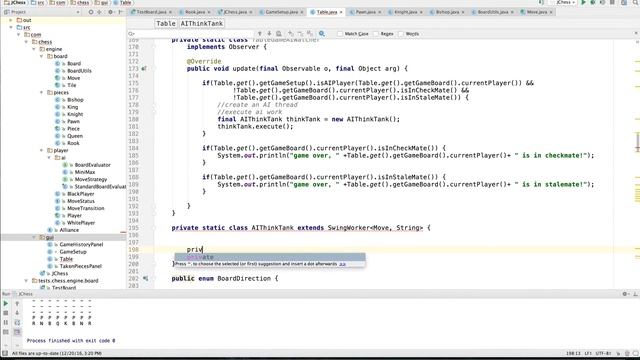Close the Table.java tab
The width and height of the screenshot is (640, 360).
[341, 13]
